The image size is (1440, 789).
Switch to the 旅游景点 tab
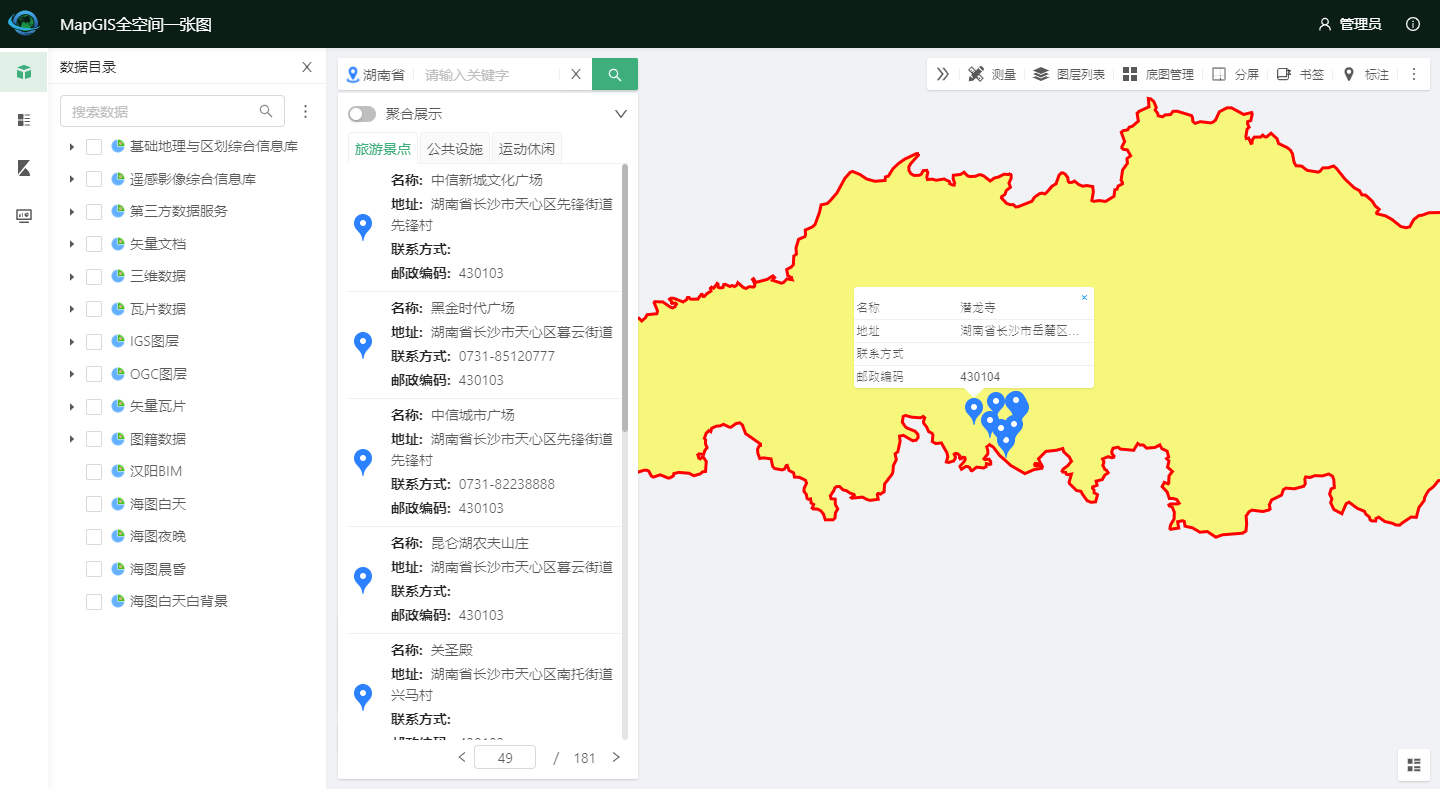pos(383,148)
